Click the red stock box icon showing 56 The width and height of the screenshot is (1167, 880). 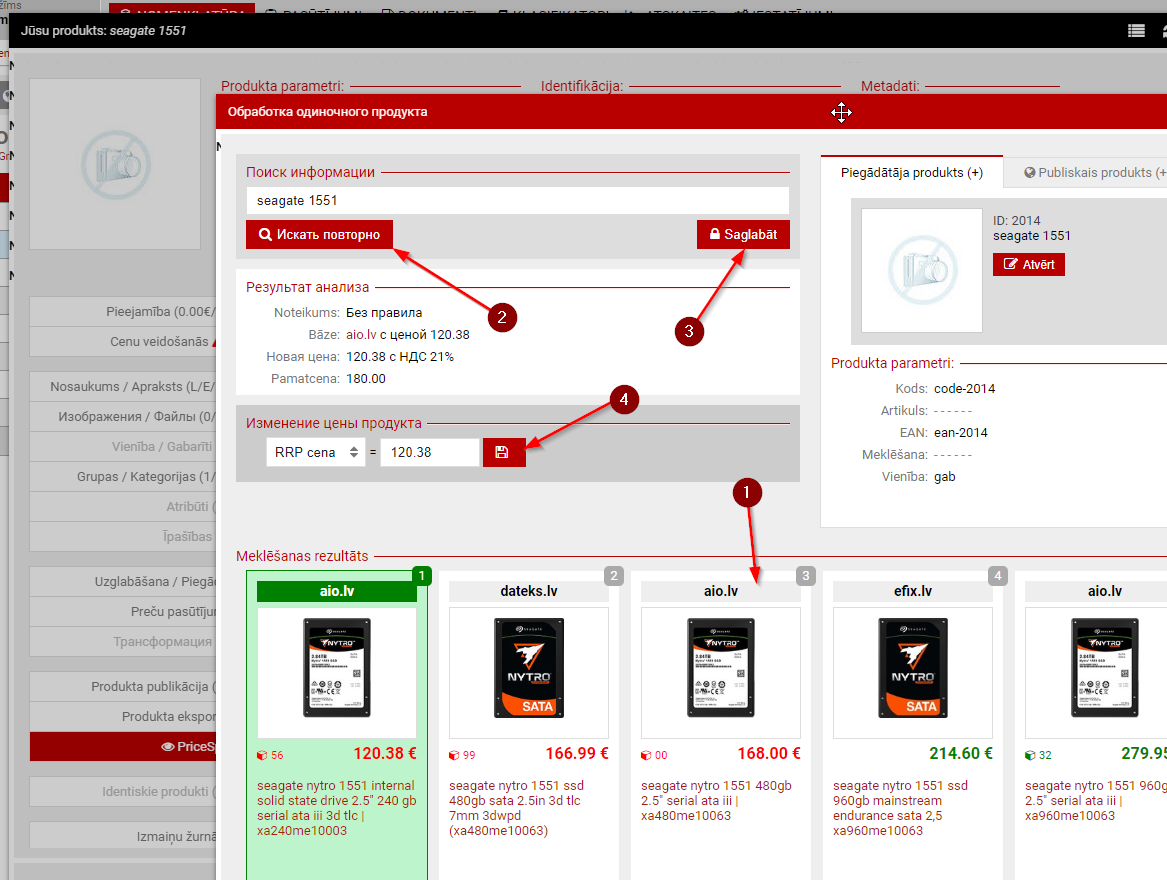[263, 755]
